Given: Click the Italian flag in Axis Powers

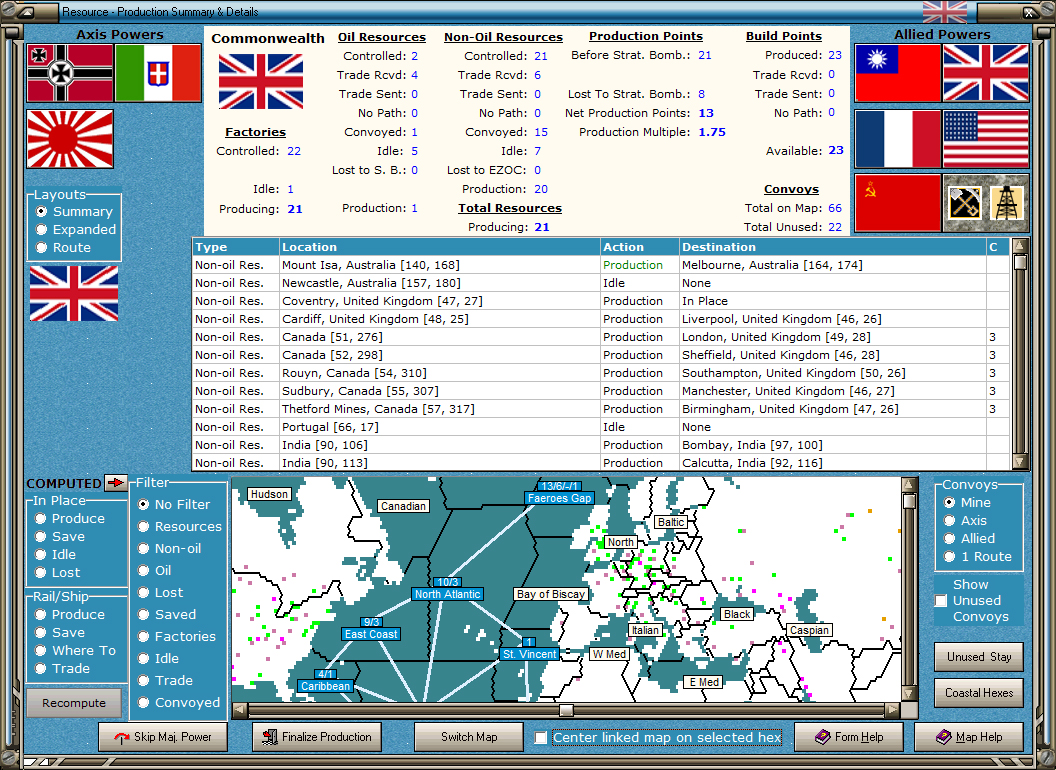Looking at the screenshot, I should tap(157, 73).
